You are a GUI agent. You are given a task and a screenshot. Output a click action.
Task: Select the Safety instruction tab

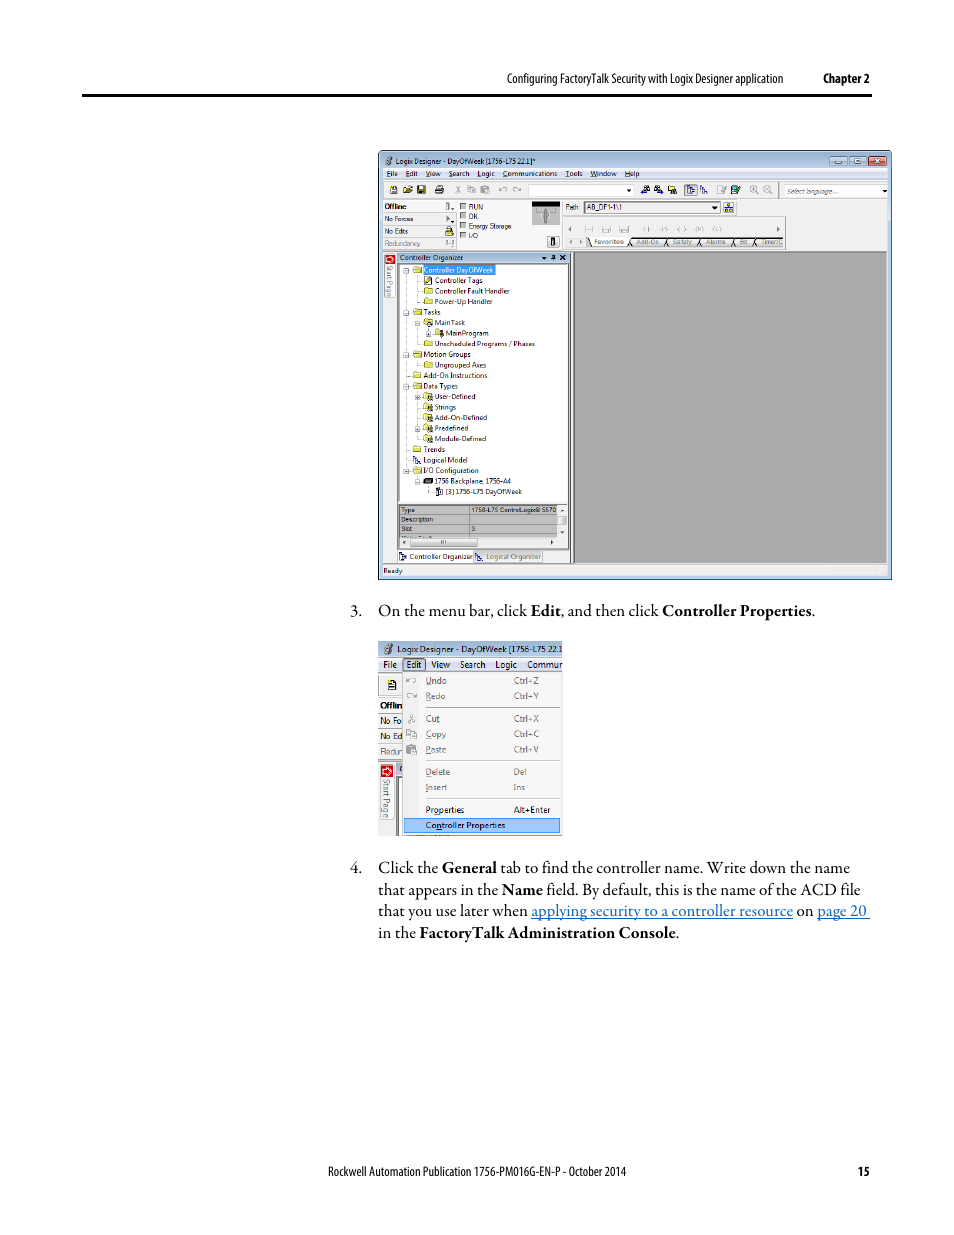pyautogui.click(x=682, y=242)
